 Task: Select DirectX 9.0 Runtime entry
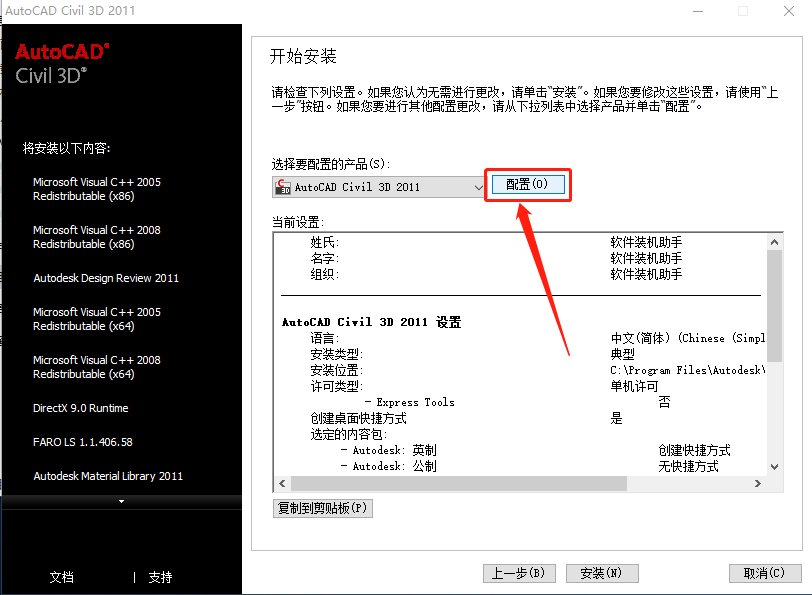[81, 409]
